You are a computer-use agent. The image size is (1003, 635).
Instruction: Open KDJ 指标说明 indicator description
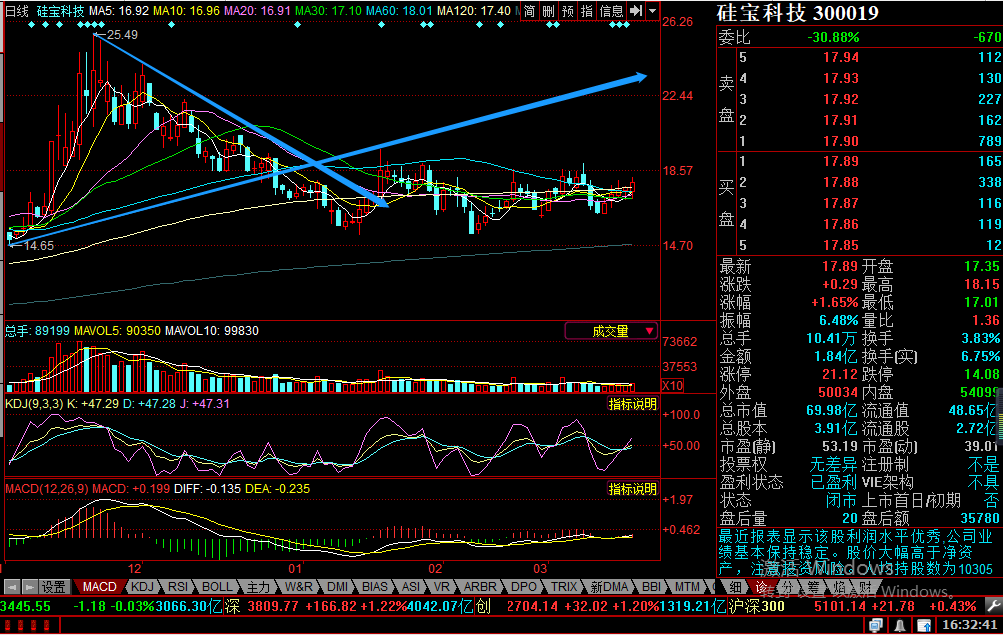point(633,404)
